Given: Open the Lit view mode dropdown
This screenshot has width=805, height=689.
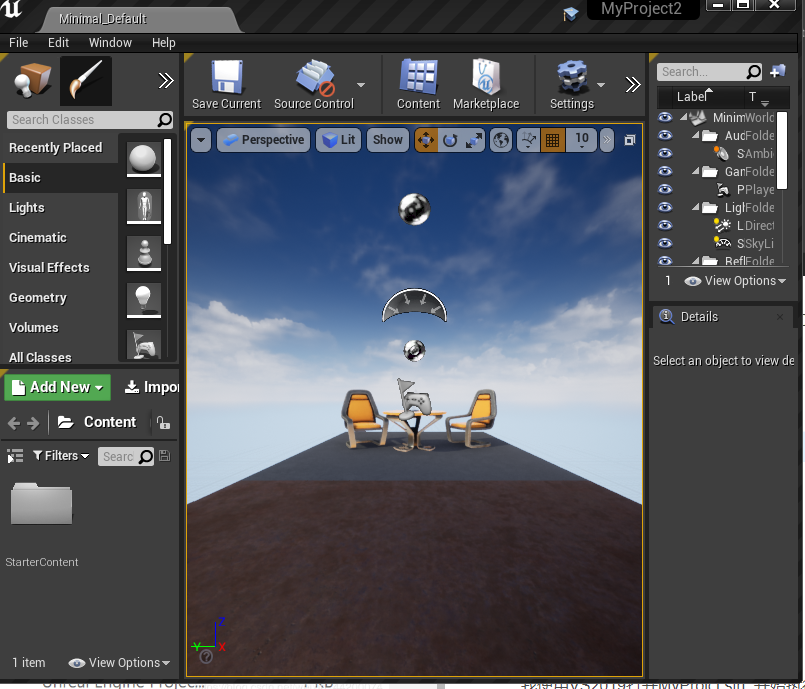Looking at the screenshot, I should (x=338, y=140).
